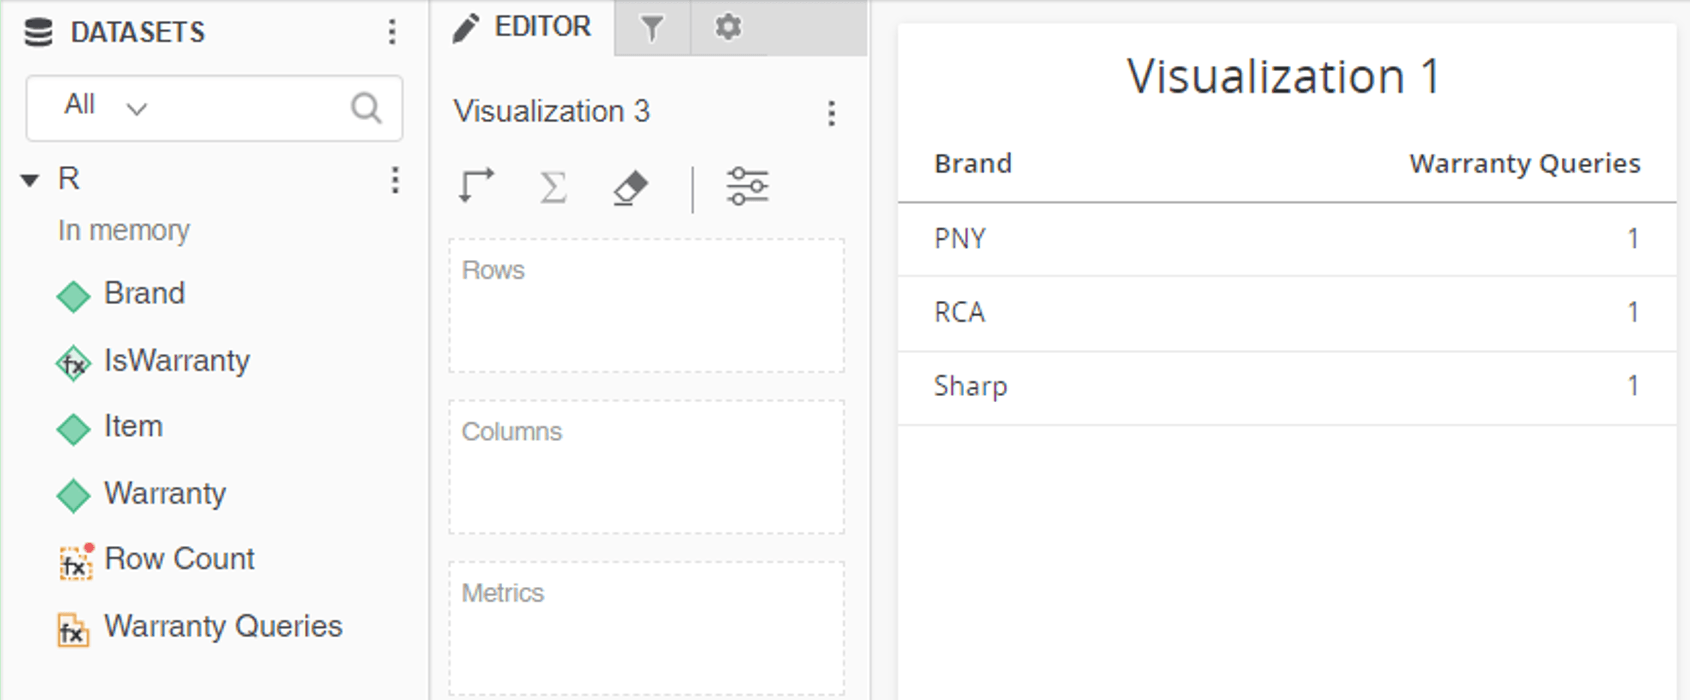Switch to the Format gear tab
The width and height of the screenshot is (1690, 700).
[x=728, y=27]
